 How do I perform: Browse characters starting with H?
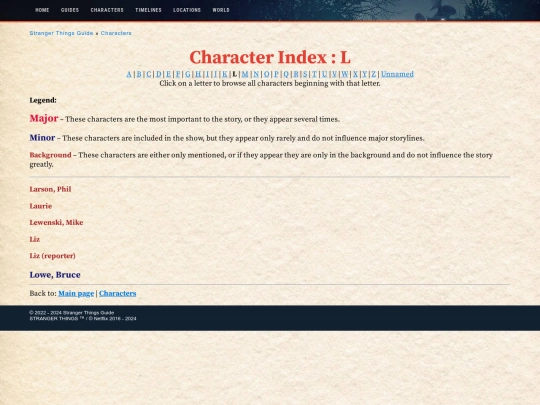[x=198, y=74]
